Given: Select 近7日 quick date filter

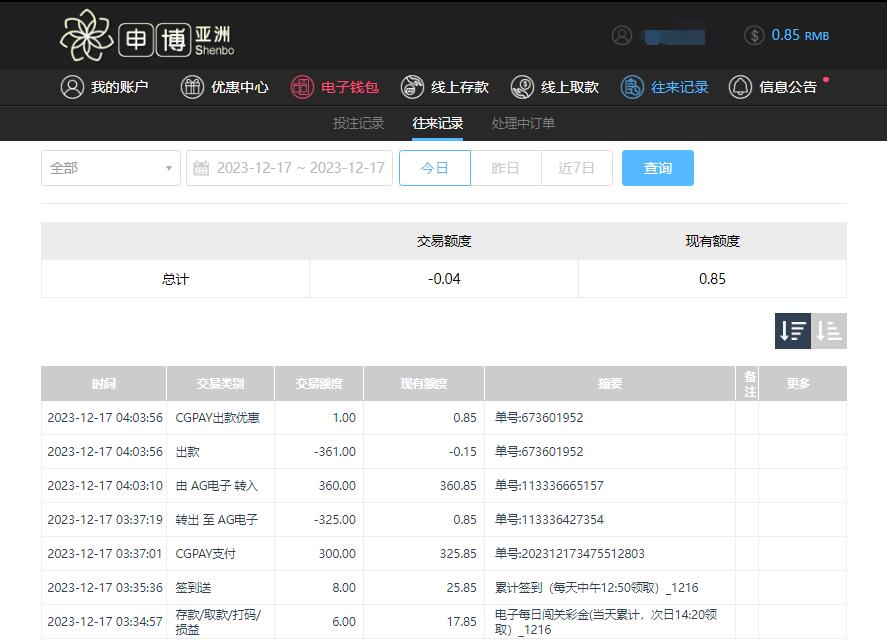Looking at the screenshot, I should pyautogui.click(x=577, y=168).
